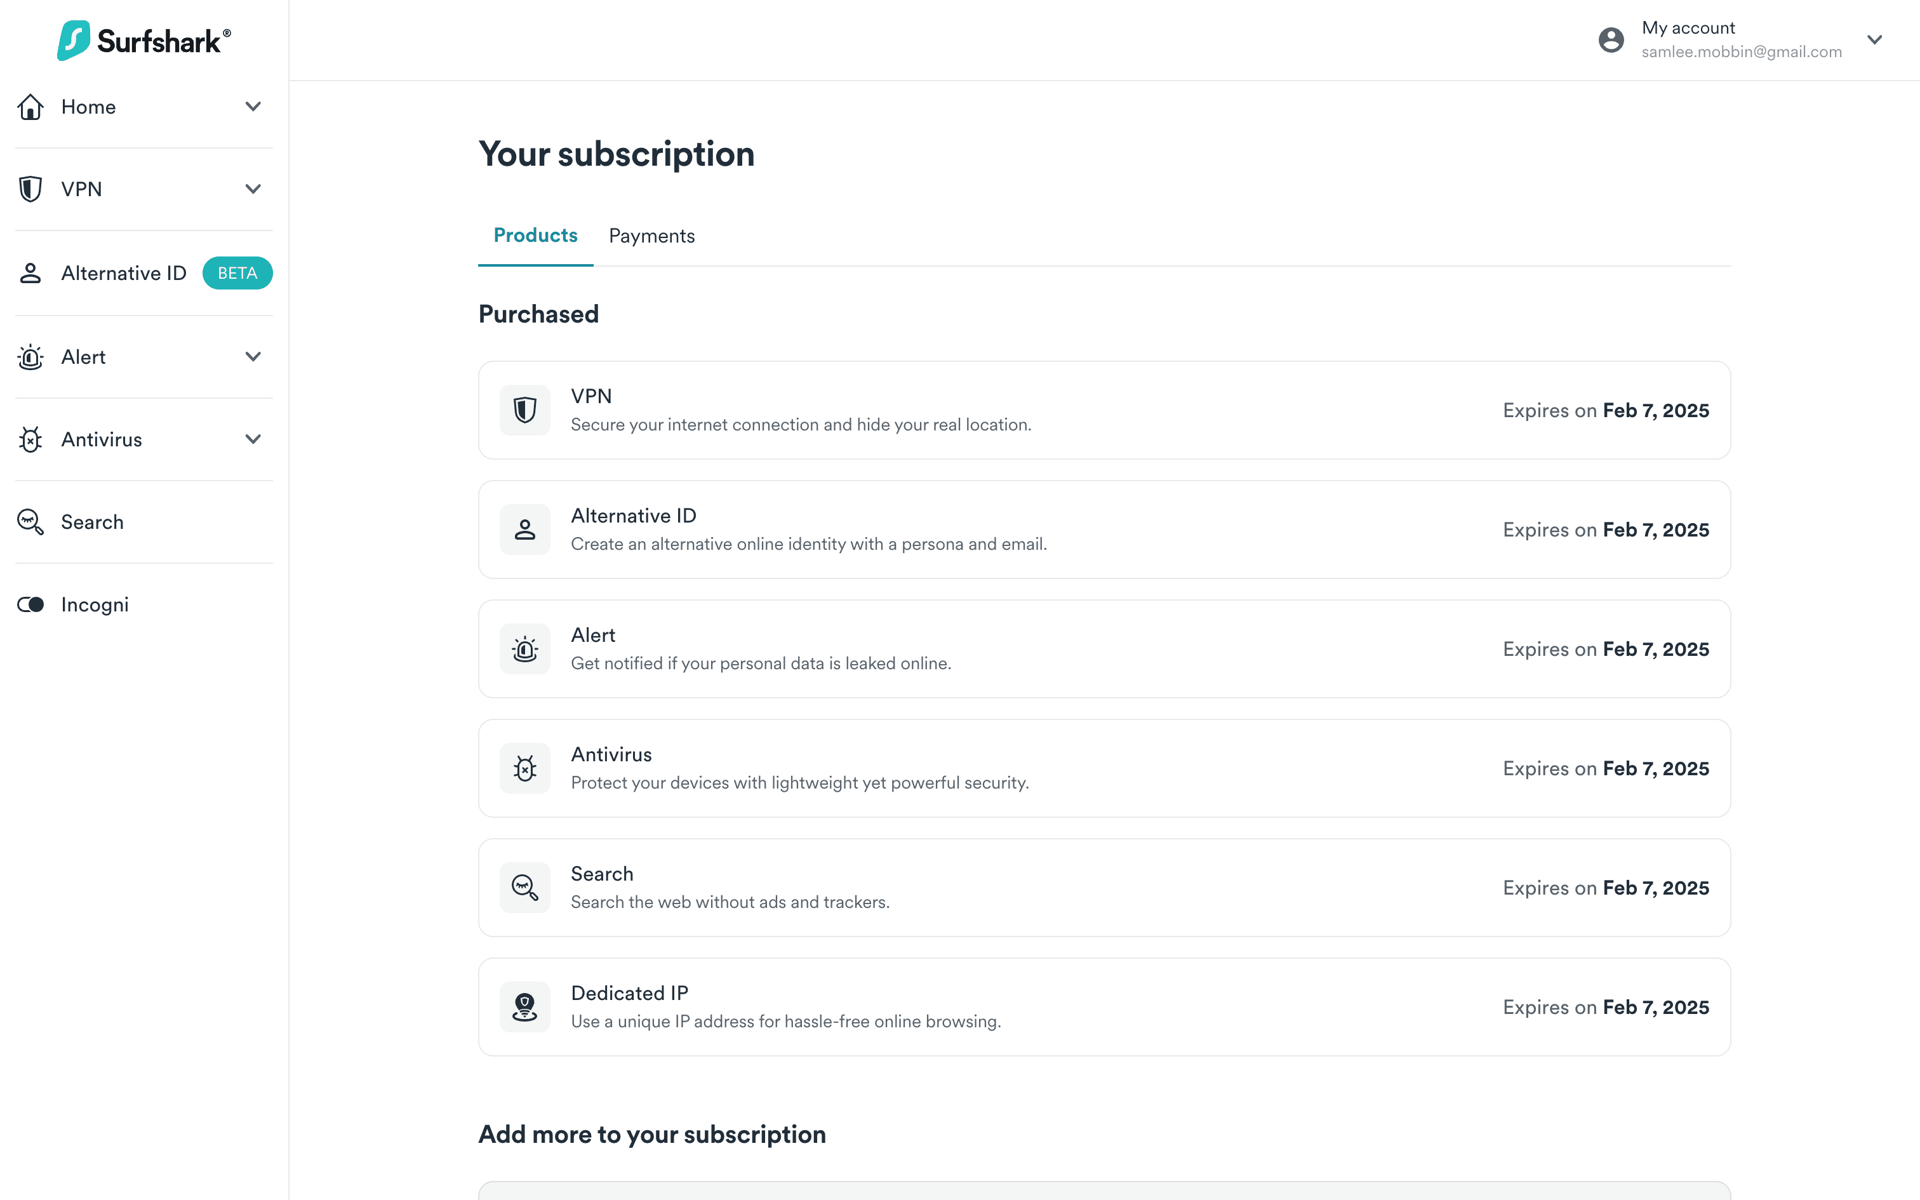This screenshot has height=1200, width=1920.
Task: Click 'Secure your internet connection' description
Action: 801,425
